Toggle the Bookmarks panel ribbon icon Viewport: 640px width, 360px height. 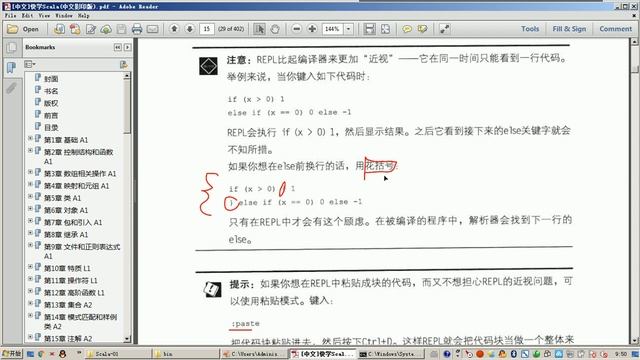pos(11,67)
